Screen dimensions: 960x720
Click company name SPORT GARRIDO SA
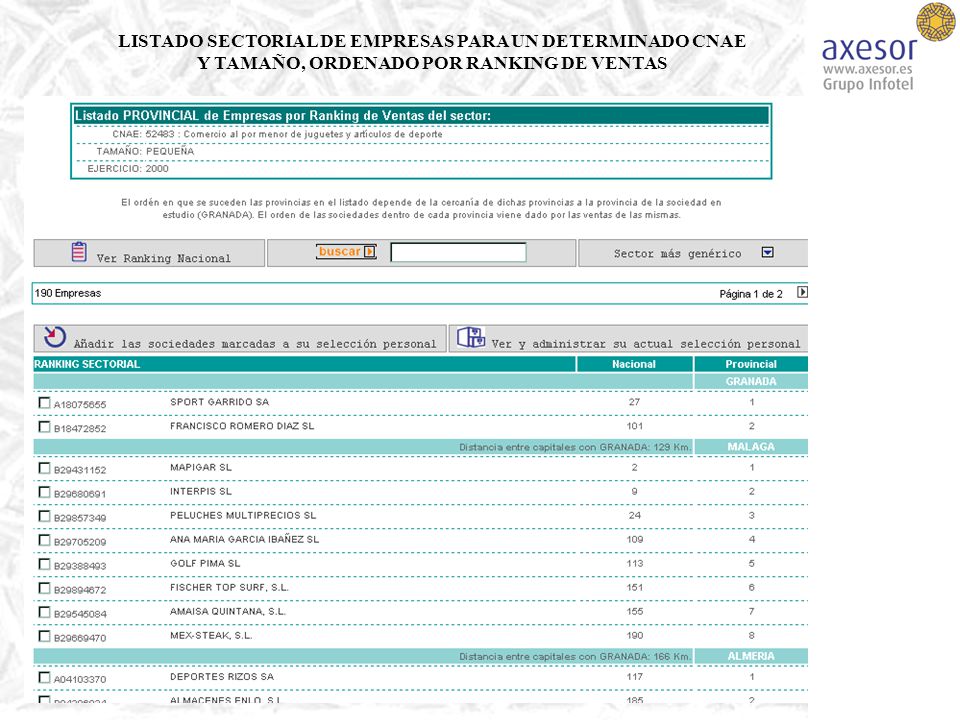pyautogui.click(x=219, y=402)
